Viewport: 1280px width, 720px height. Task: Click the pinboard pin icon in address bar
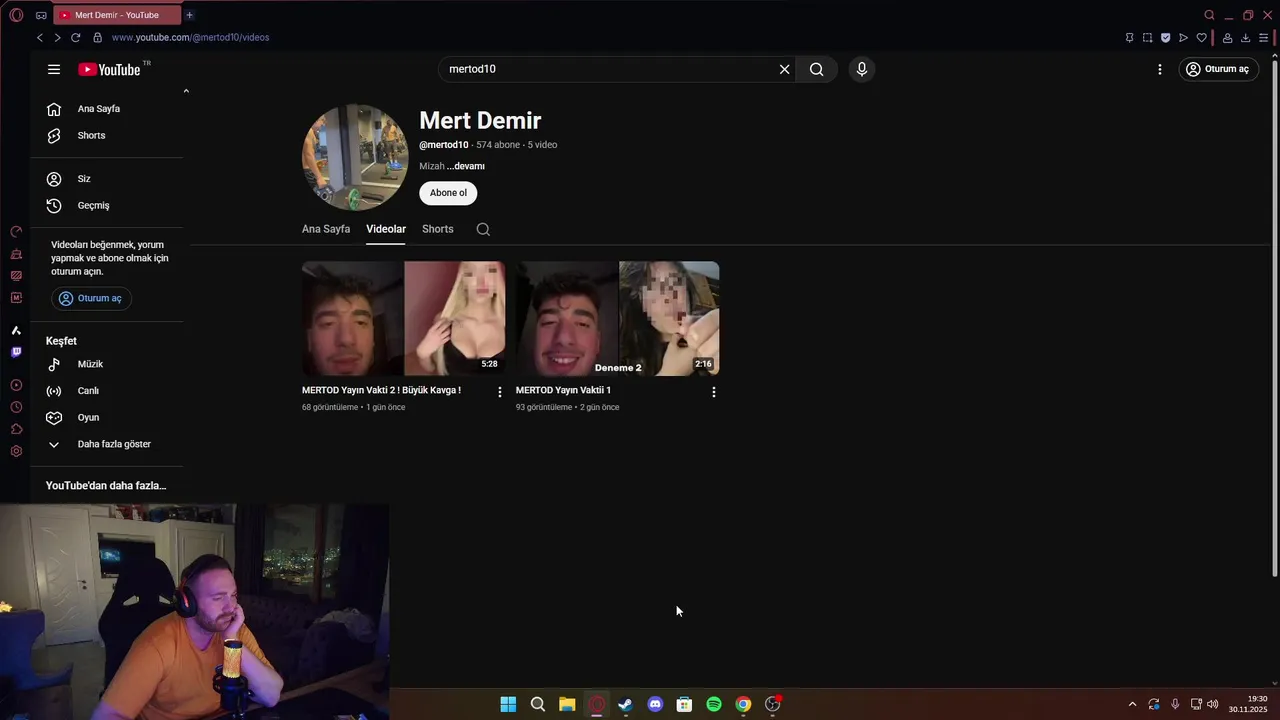click(x=1130, y=38)
